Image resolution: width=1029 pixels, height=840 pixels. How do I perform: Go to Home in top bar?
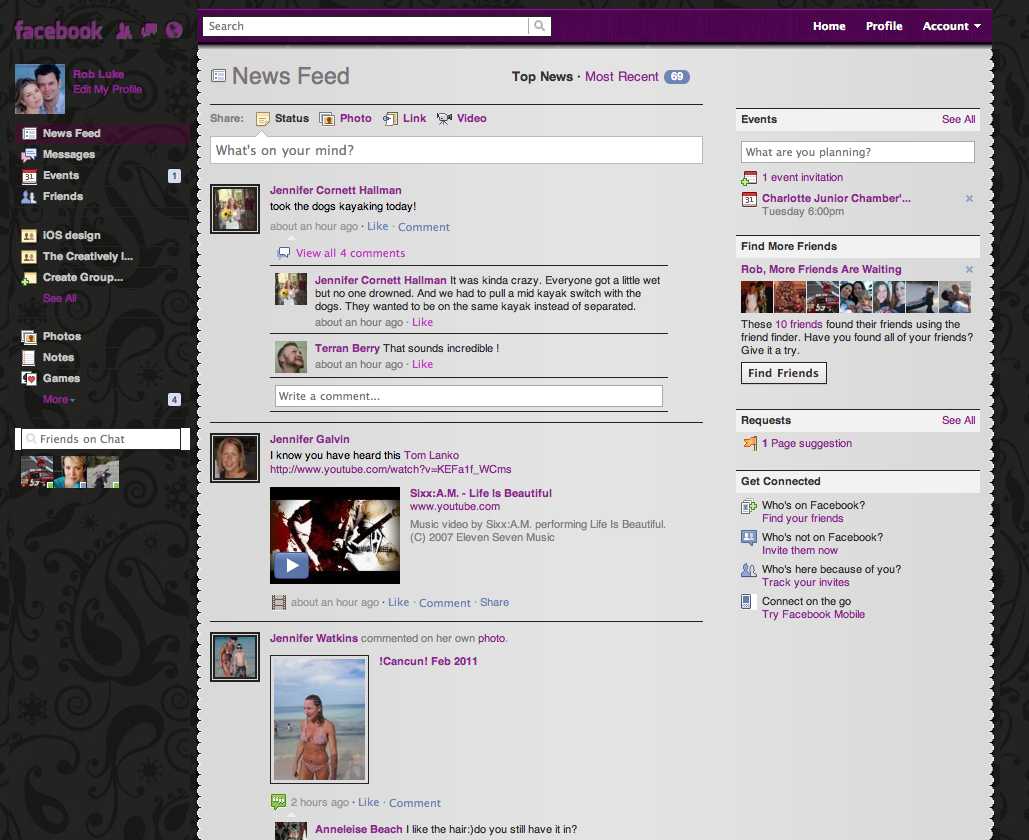tap(829, 26)
